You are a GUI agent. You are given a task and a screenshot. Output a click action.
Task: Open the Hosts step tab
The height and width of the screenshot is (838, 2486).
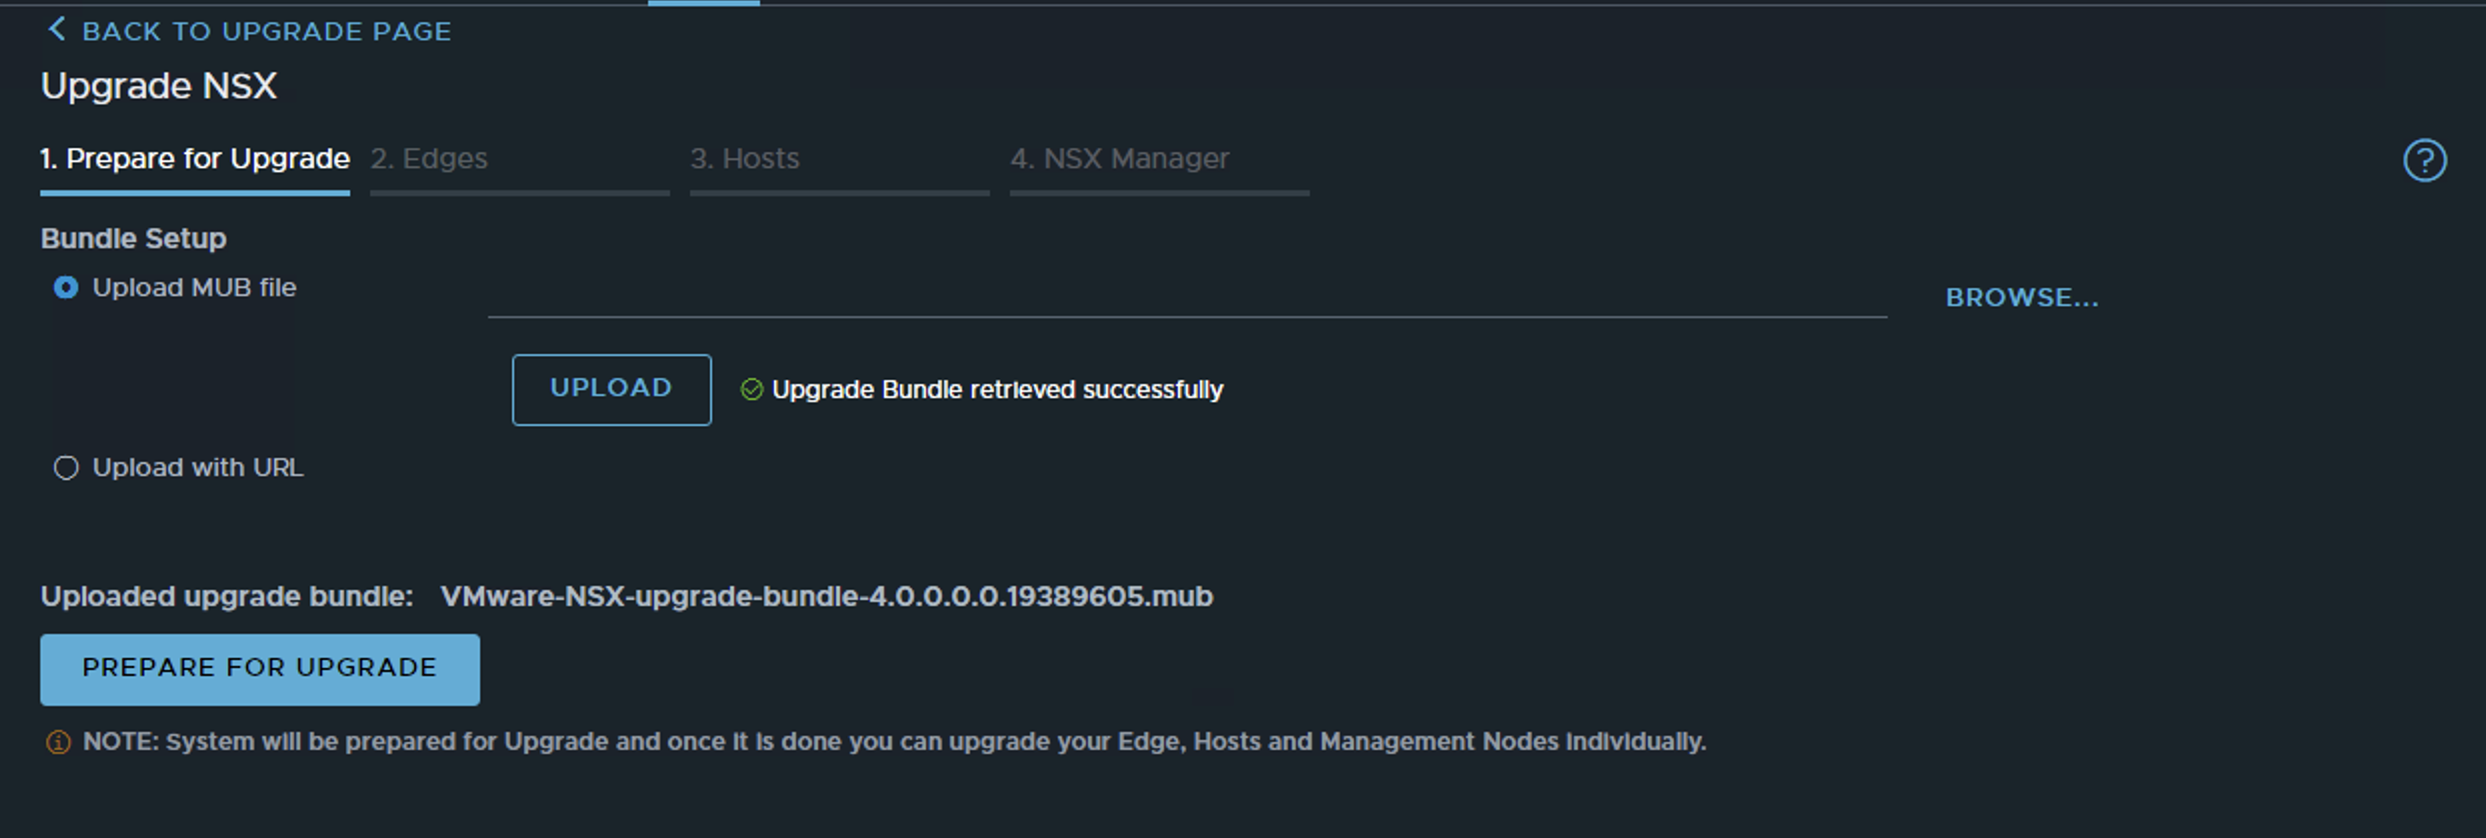[745, 159]
